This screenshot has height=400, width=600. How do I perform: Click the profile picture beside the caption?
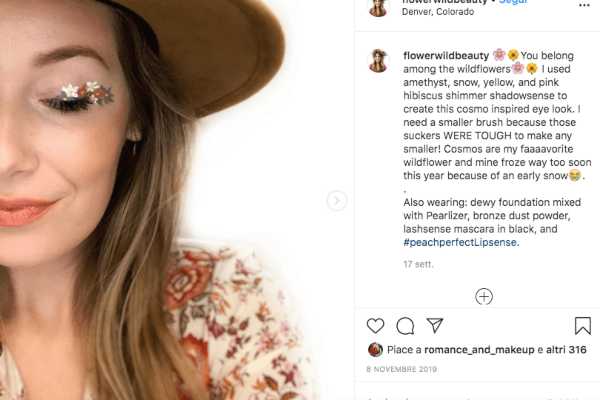(378, 60)
